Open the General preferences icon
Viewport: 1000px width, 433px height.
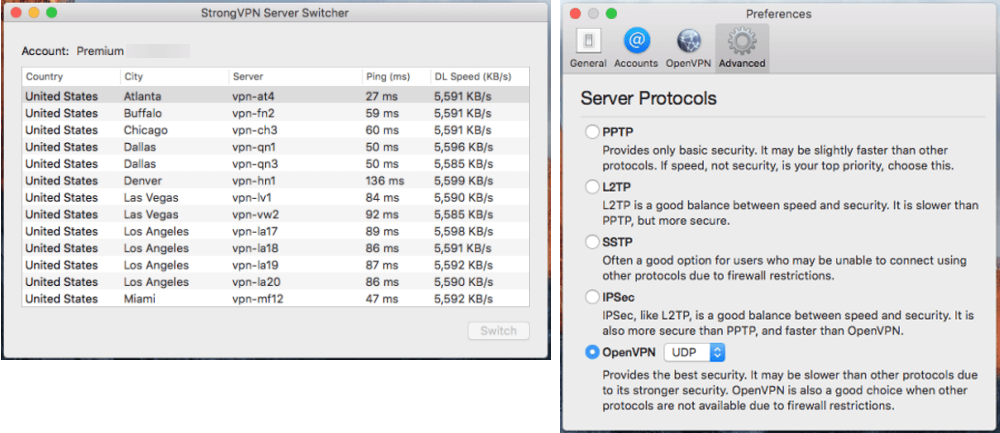click(x=588, y=48)
